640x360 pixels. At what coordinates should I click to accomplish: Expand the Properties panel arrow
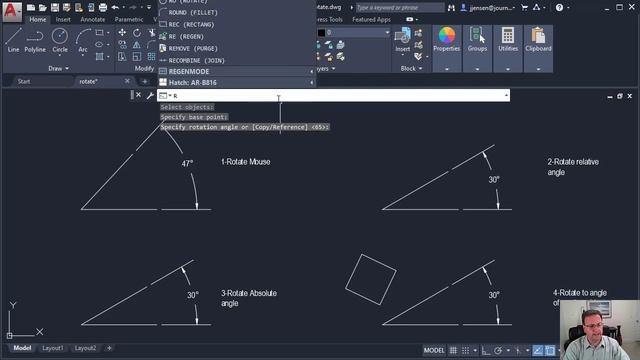click(447, 69)
